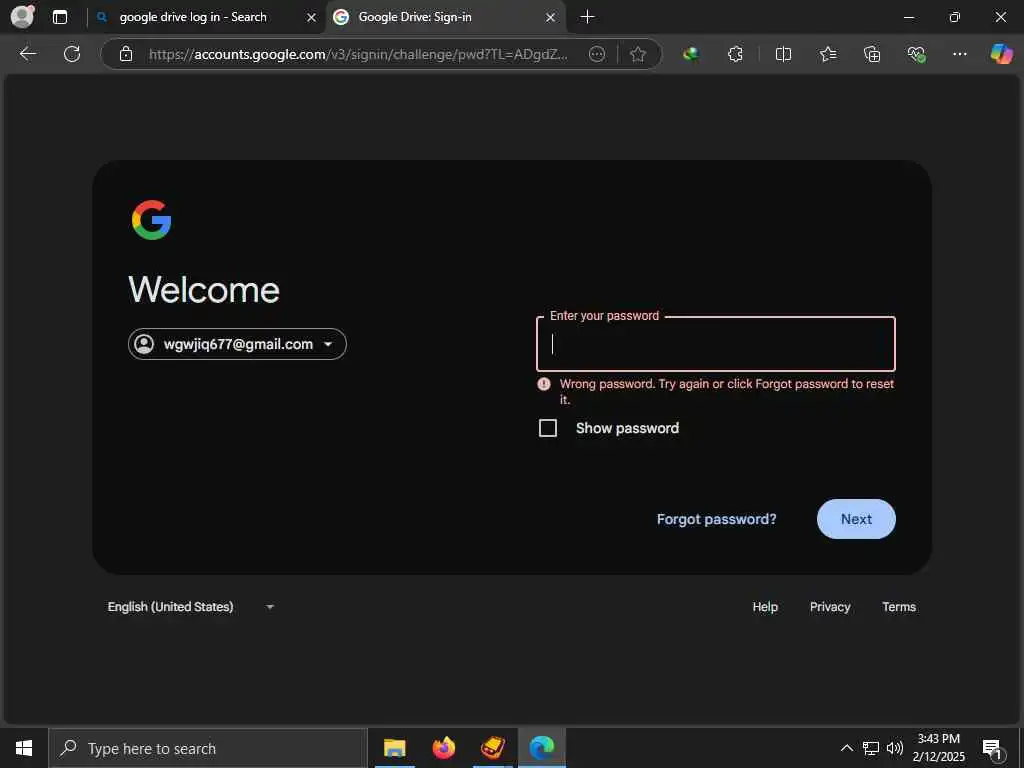Open the orange notebook app in taskbar
The width and height of the screenshot is (1024, 768).
493,748
